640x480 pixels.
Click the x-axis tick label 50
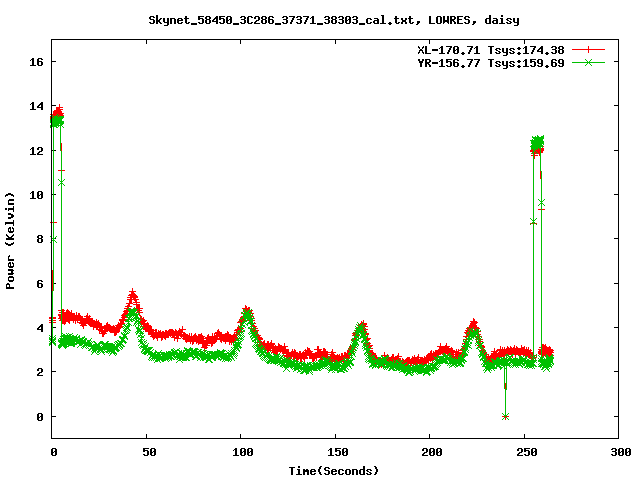pyautogui.click(x=149, y=452)
